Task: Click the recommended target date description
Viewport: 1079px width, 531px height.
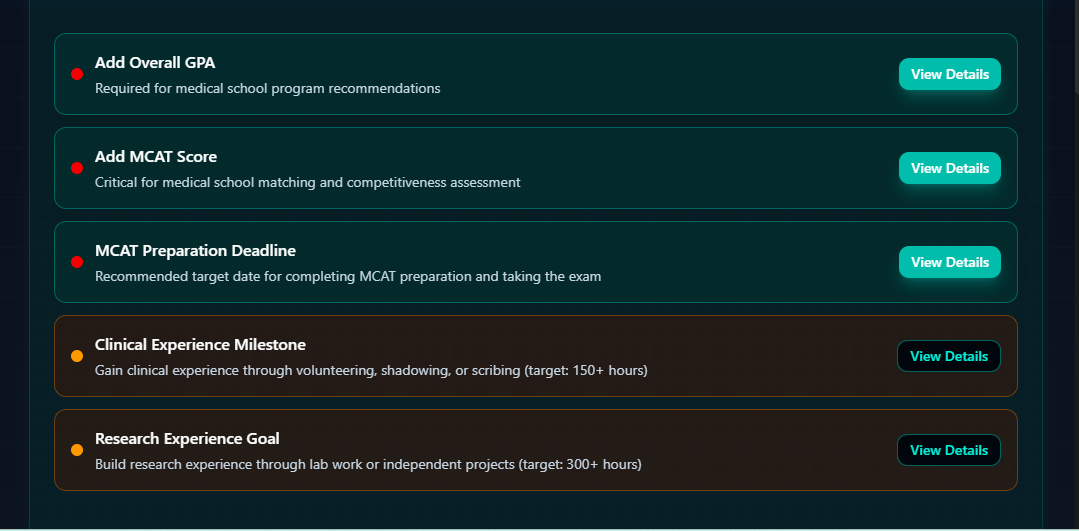Action: pos(348,276)
